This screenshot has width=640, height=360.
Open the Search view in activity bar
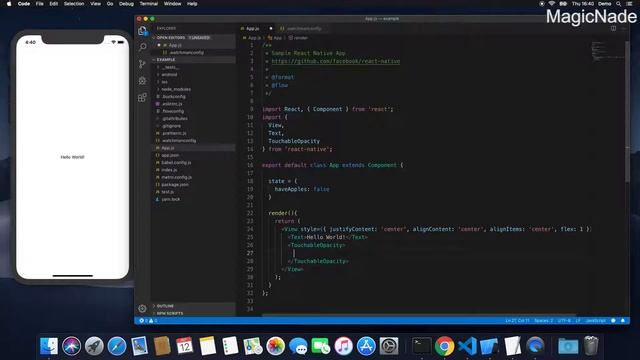(x=142, y=47)
